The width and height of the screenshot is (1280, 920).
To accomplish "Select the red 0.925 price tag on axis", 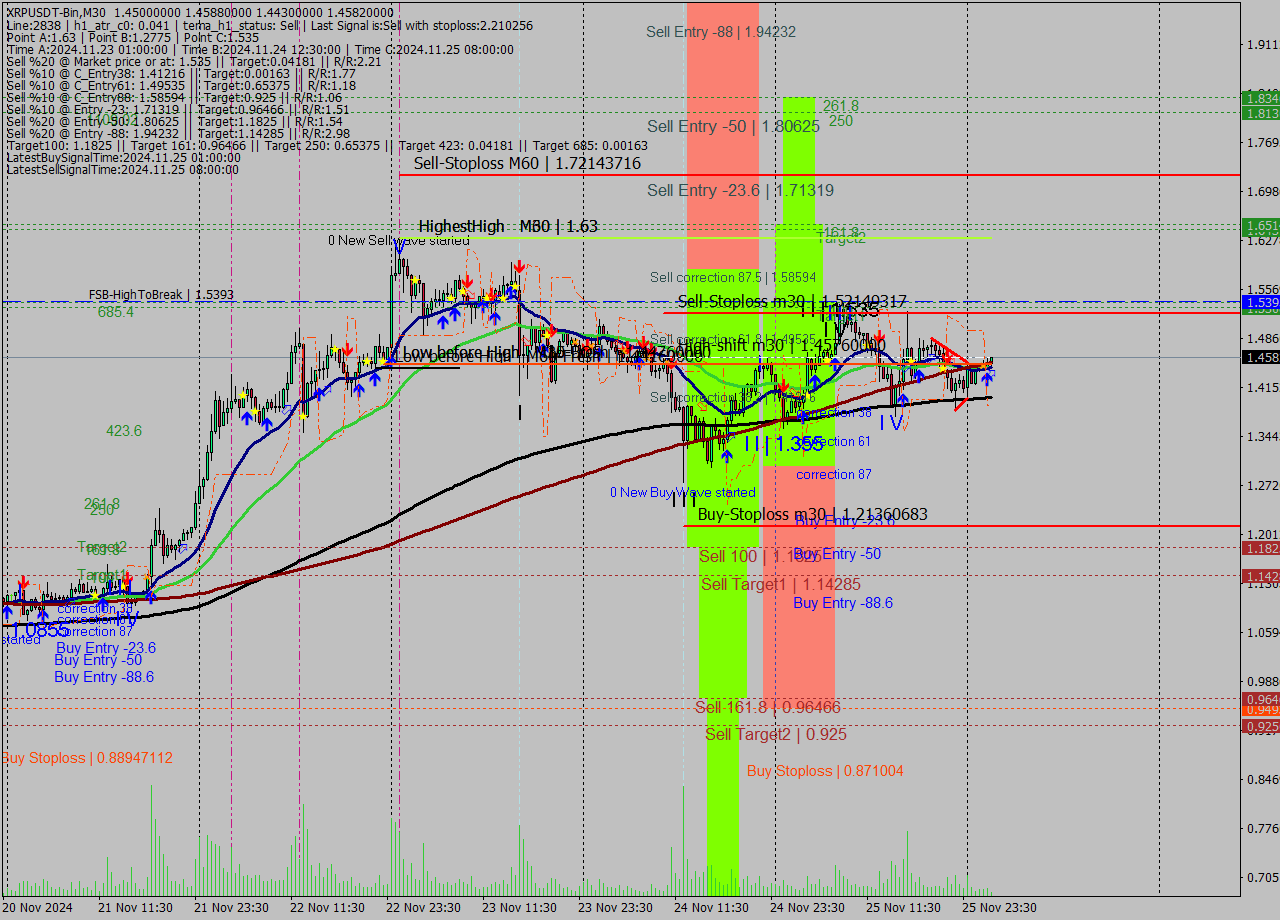I will coord(1261,726).
